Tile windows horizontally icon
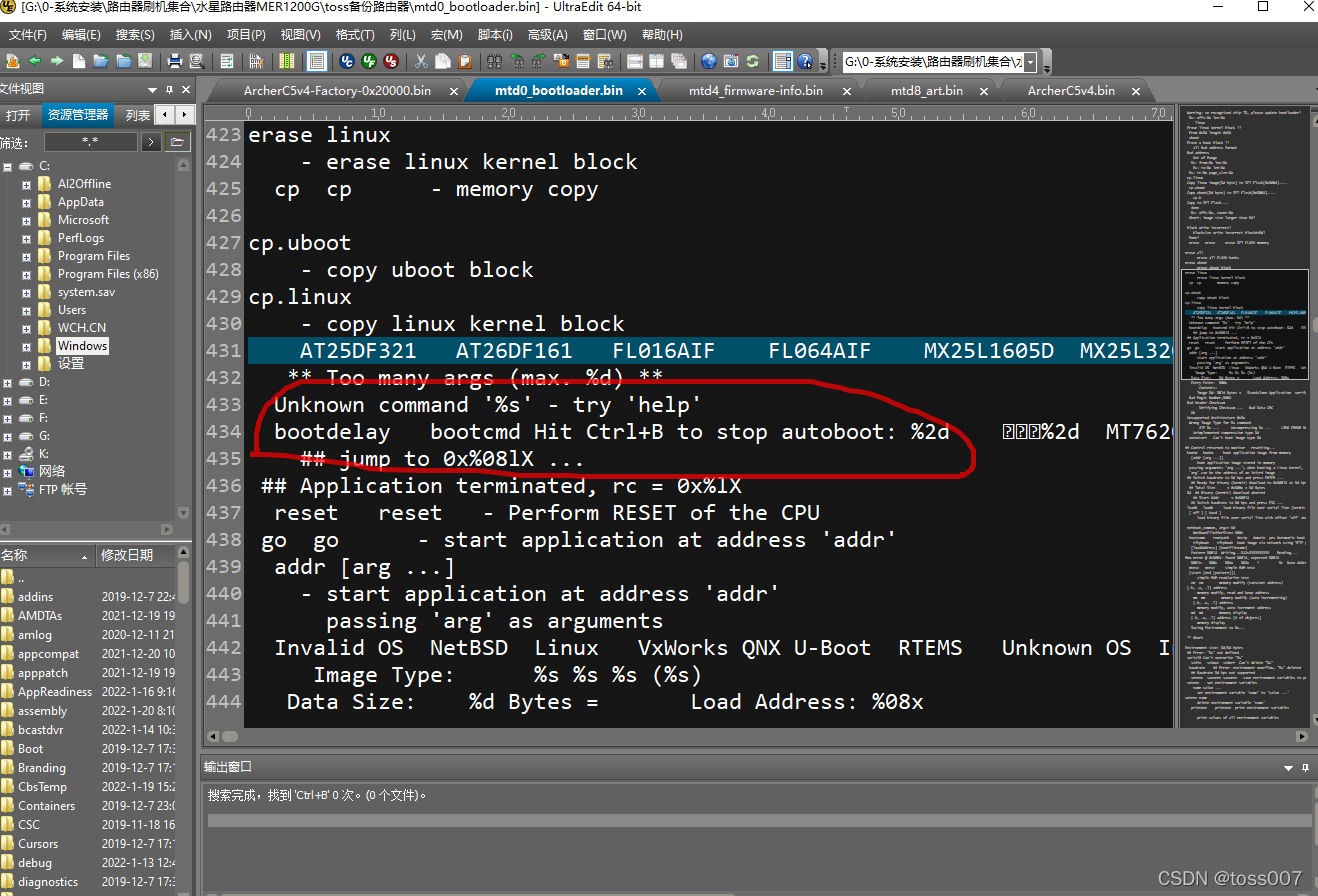The height and width of the screenshot is (896, 1318). pyautogui.click(x=633, y=61)
